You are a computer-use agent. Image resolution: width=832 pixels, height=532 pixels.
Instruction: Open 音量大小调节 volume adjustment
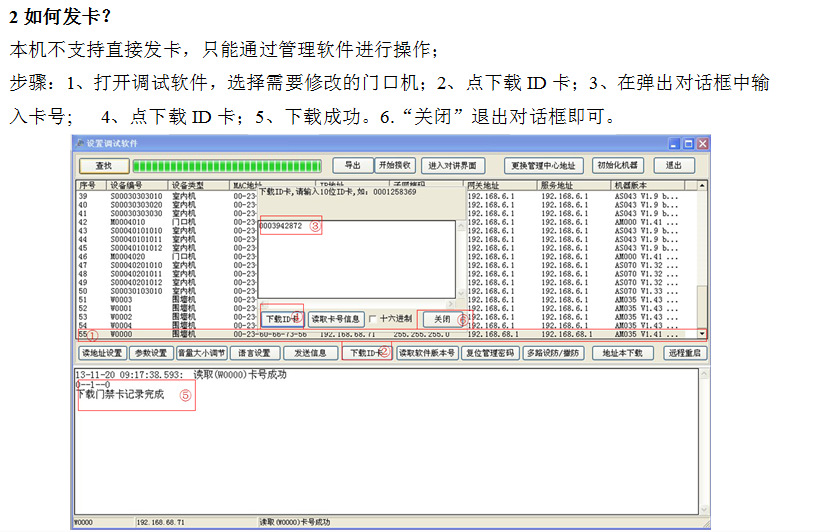[x=201, y=353]
